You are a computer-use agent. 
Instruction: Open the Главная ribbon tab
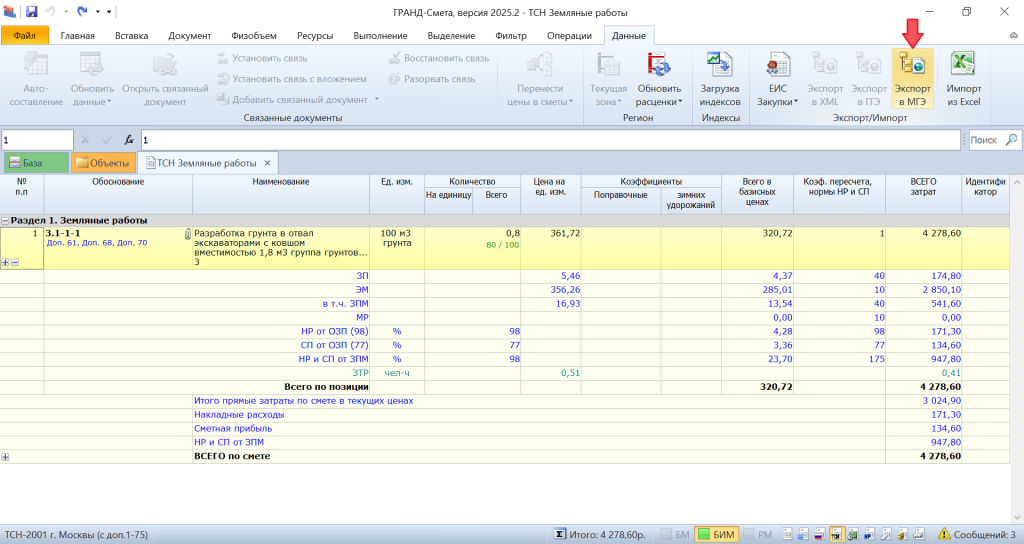(77, 36)
